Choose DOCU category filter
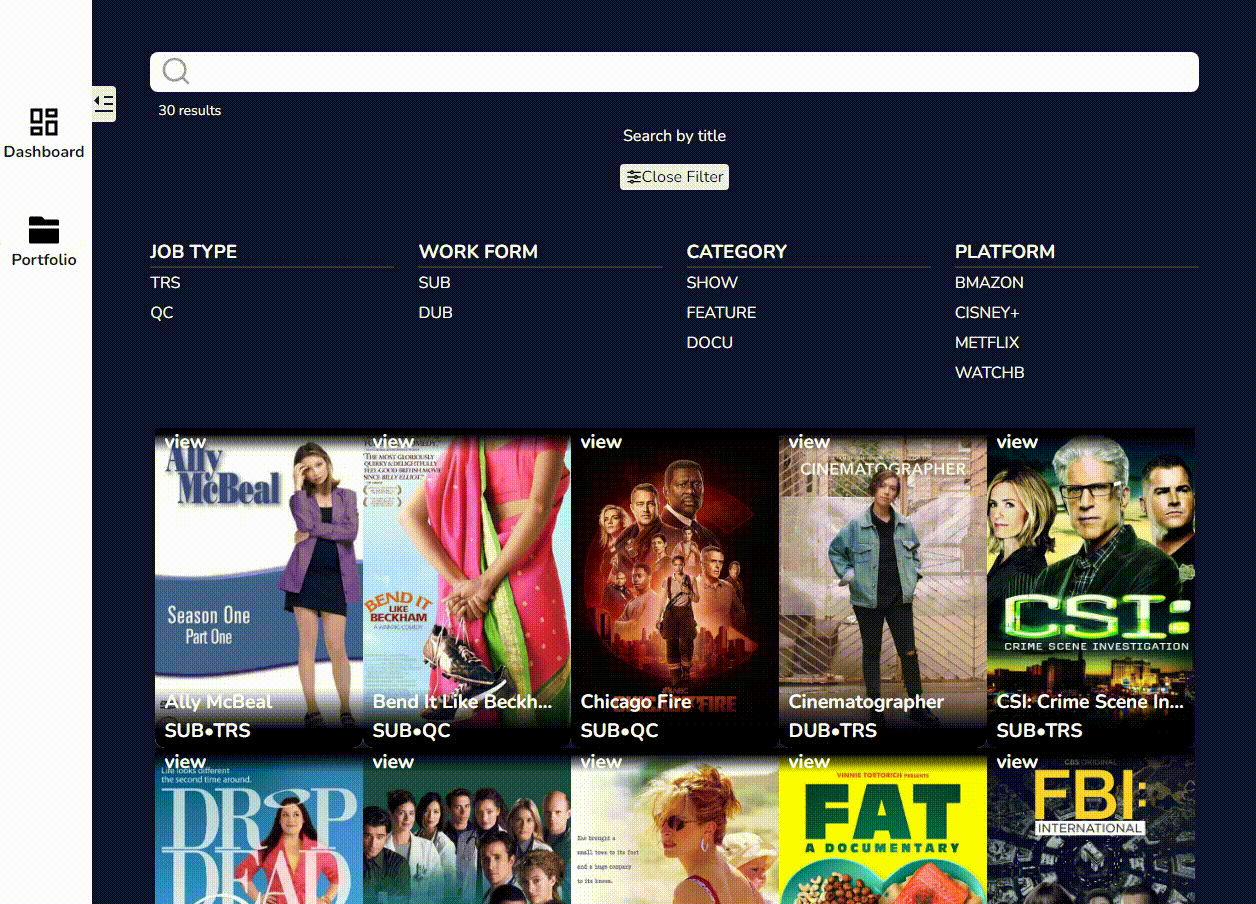The height and width of the screenshot is (904, 1256). [709, 343]
